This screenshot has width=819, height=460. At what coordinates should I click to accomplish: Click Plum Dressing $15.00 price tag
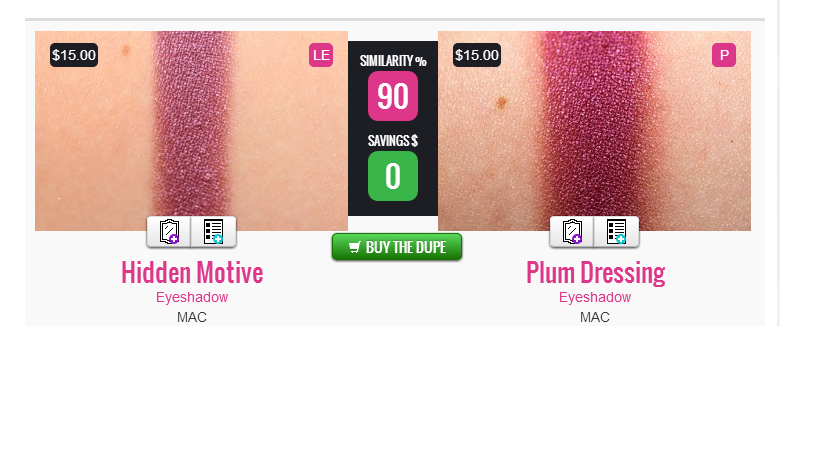pyautogui.click(x=477, y=55)
